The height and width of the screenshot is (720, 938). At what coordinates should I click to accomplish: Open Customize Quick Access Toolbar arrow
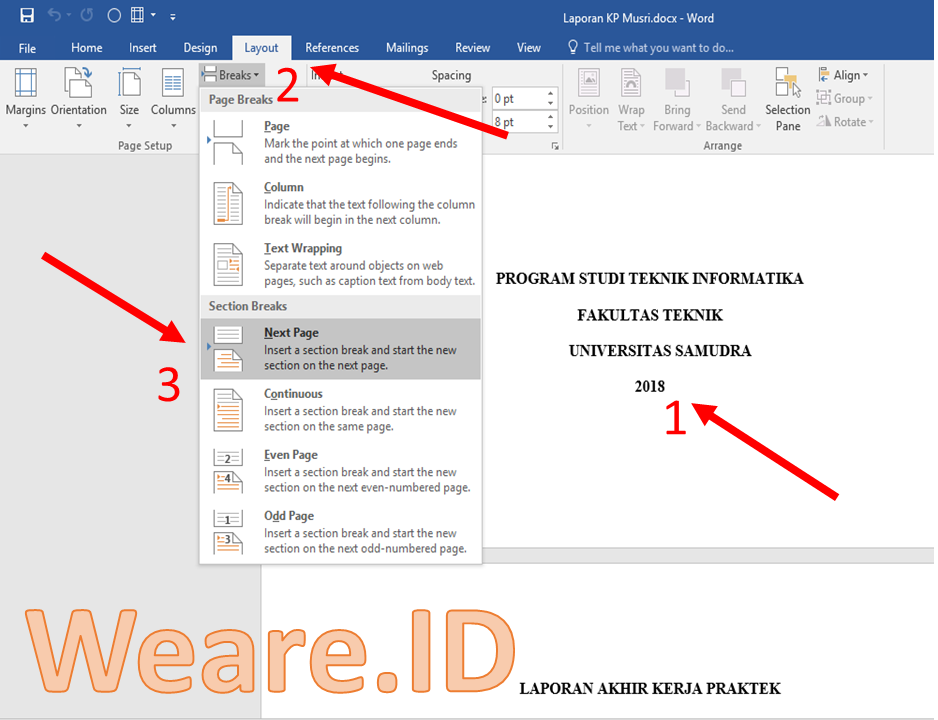click(173, 17)
